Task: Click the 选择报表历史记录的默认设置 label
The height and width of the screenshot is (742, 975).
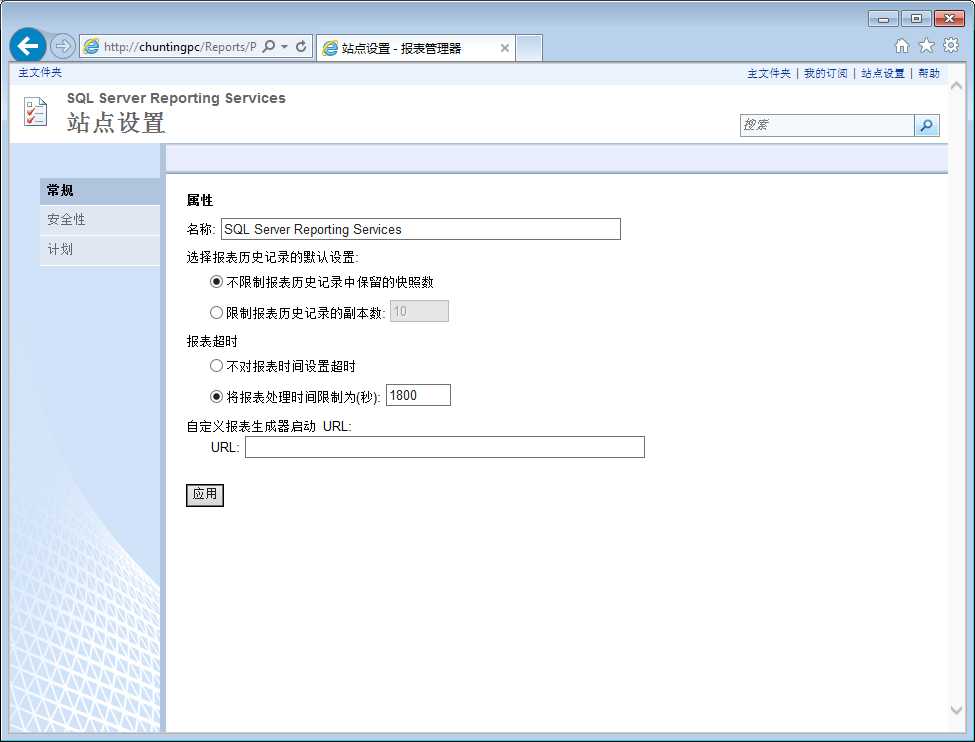Action: coord(272,257)
